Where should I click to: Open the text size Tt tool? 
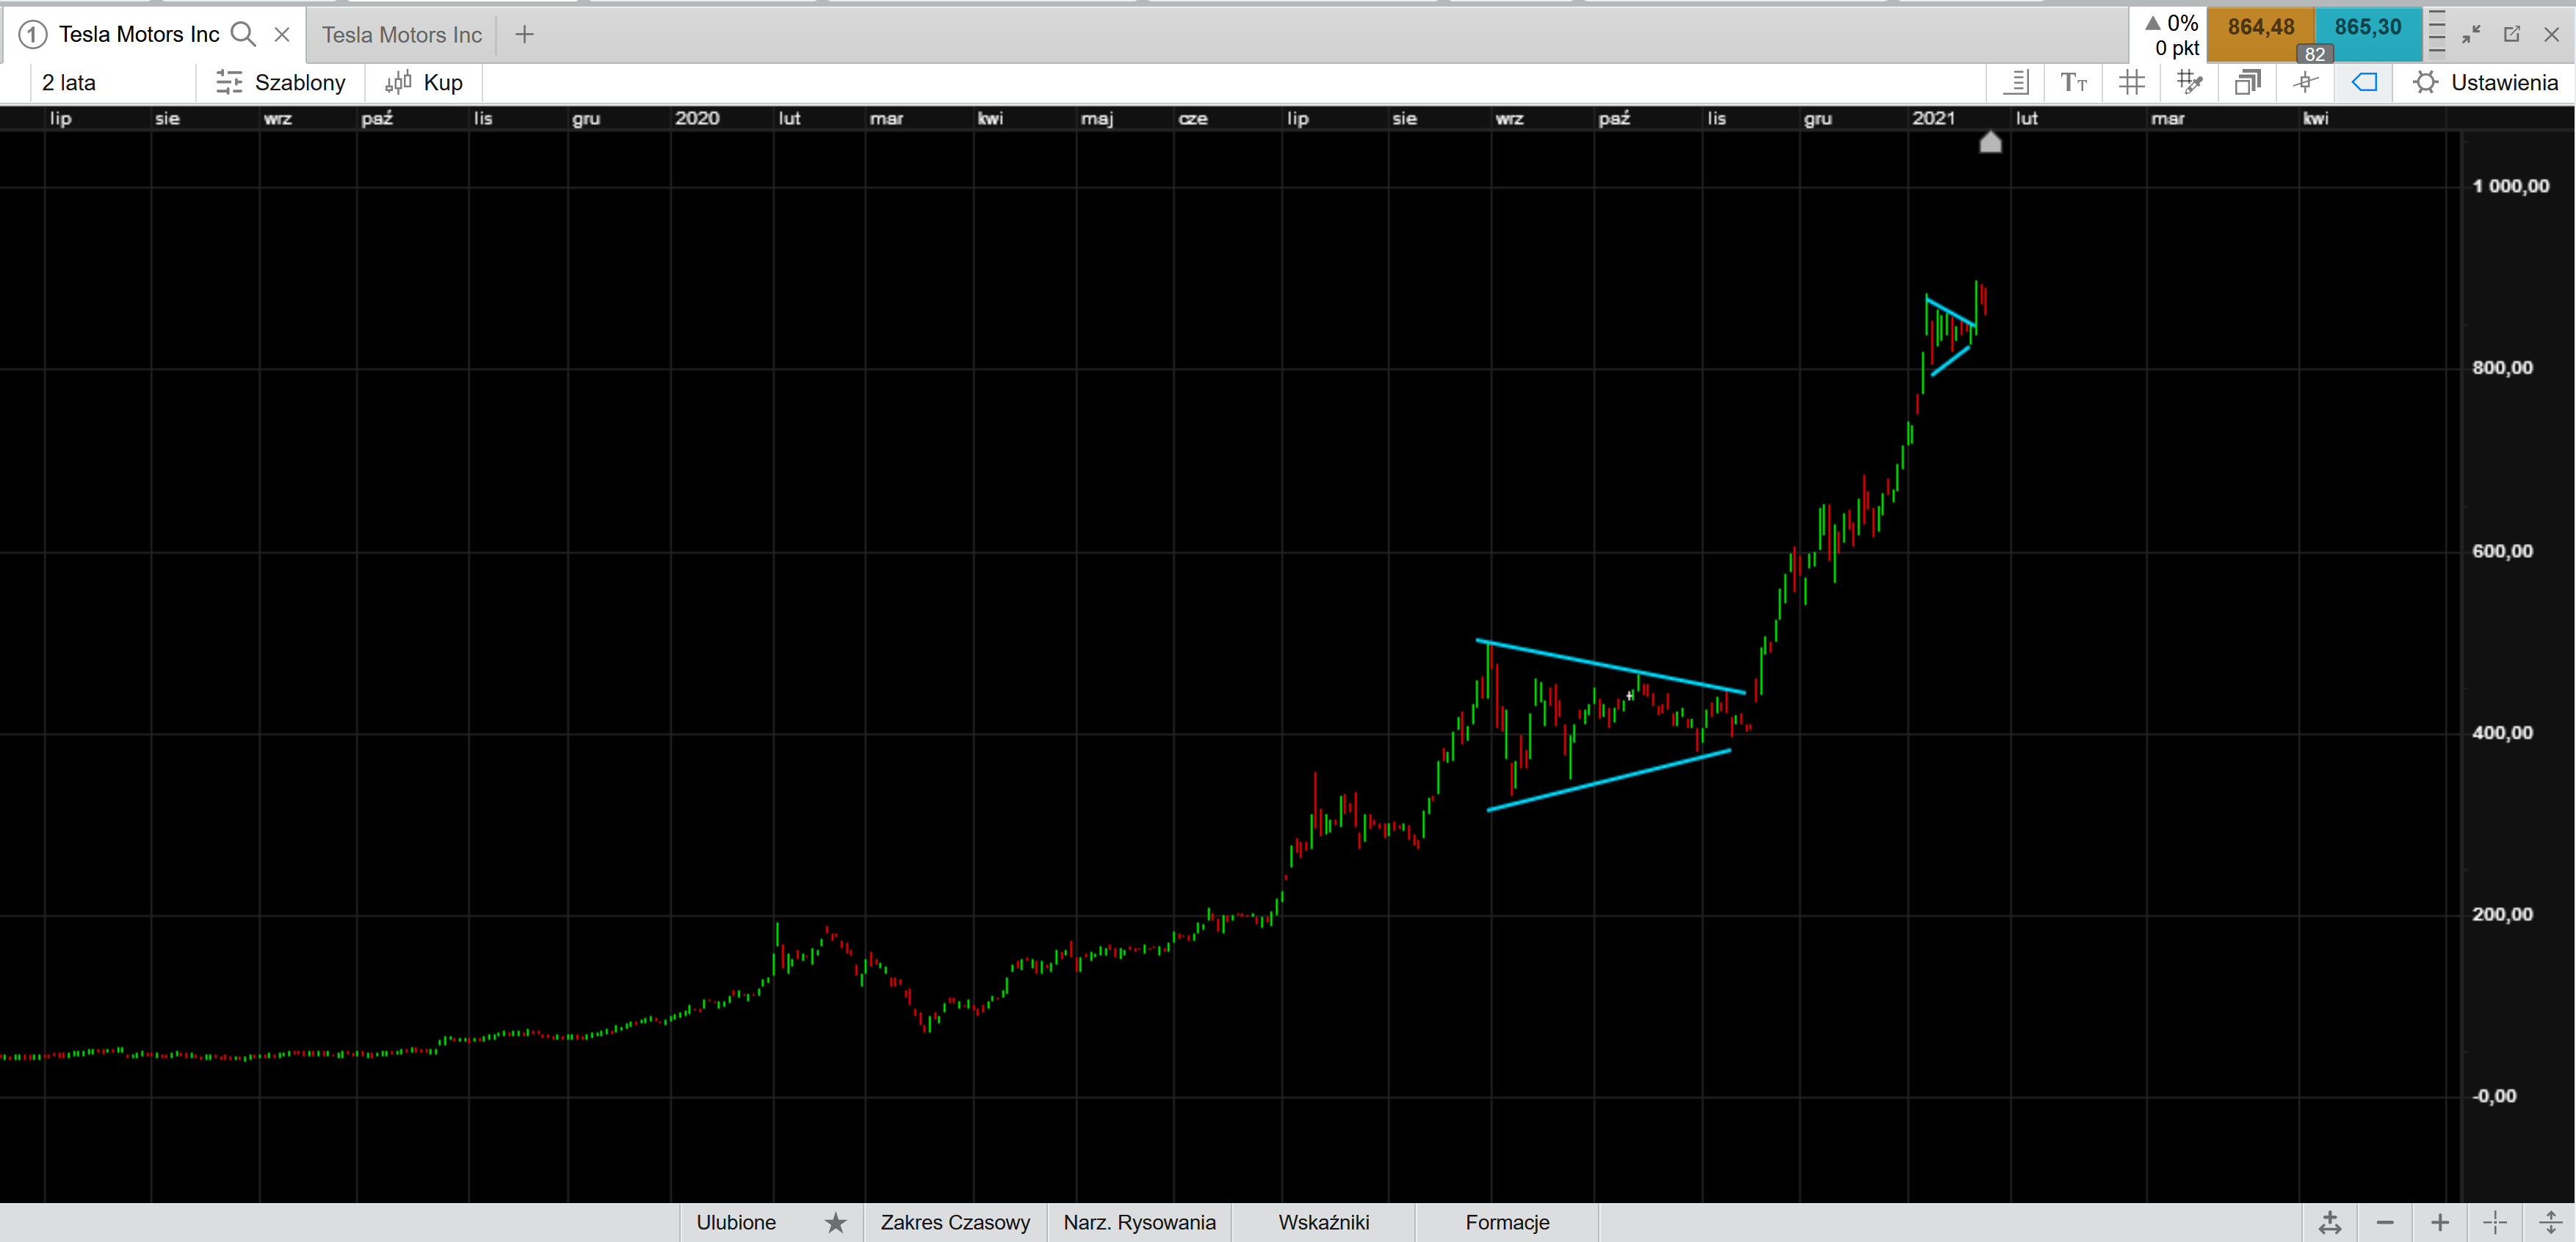2074,82
